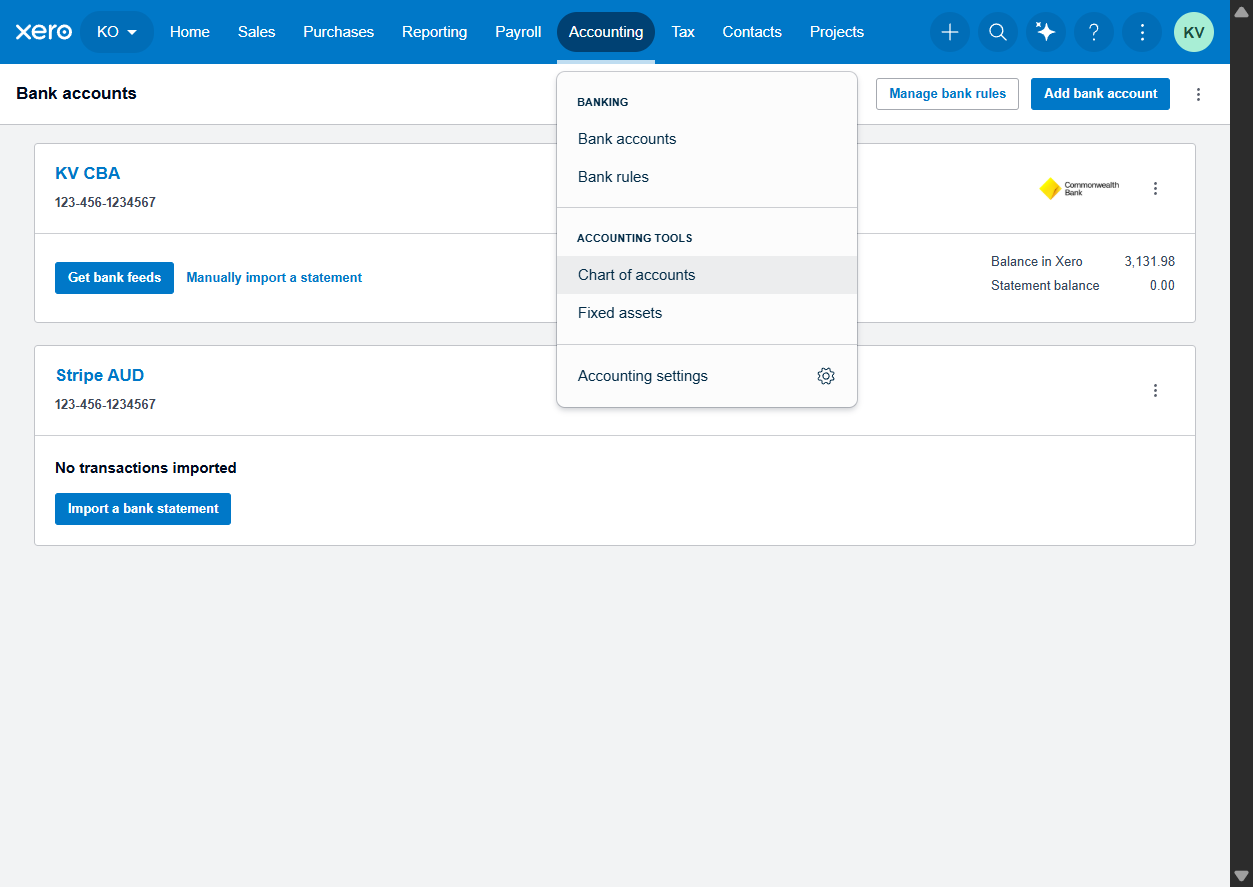Select Bank accounts in the dropdown
Image resolution: width=1253 pixels, height=887 pixels.
coord(707,139)
